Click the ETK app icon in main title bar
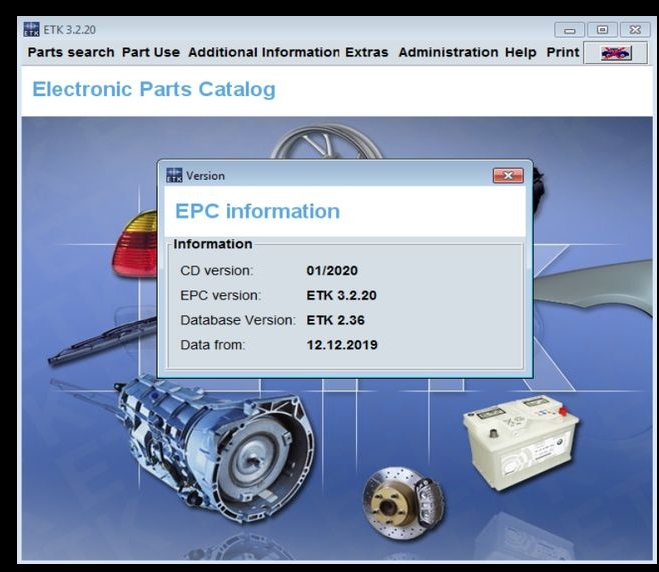 32,29
